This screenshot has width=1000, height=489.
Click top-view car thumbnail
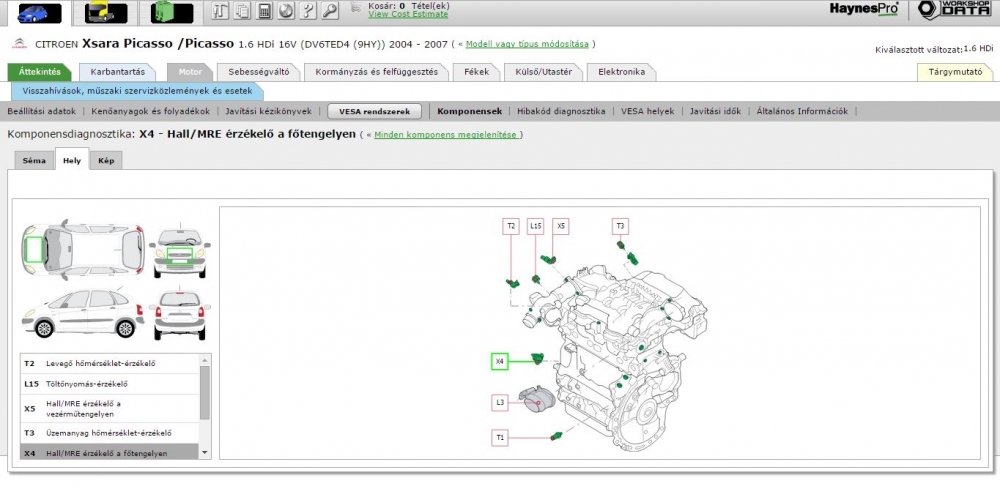83,250
